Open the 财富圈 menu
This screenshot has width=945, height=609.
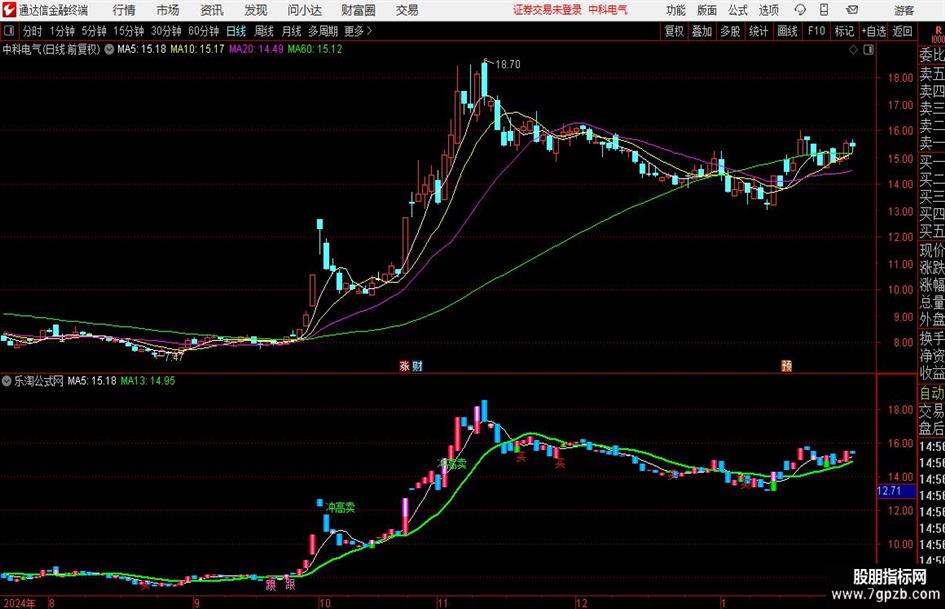pos(358,10)
